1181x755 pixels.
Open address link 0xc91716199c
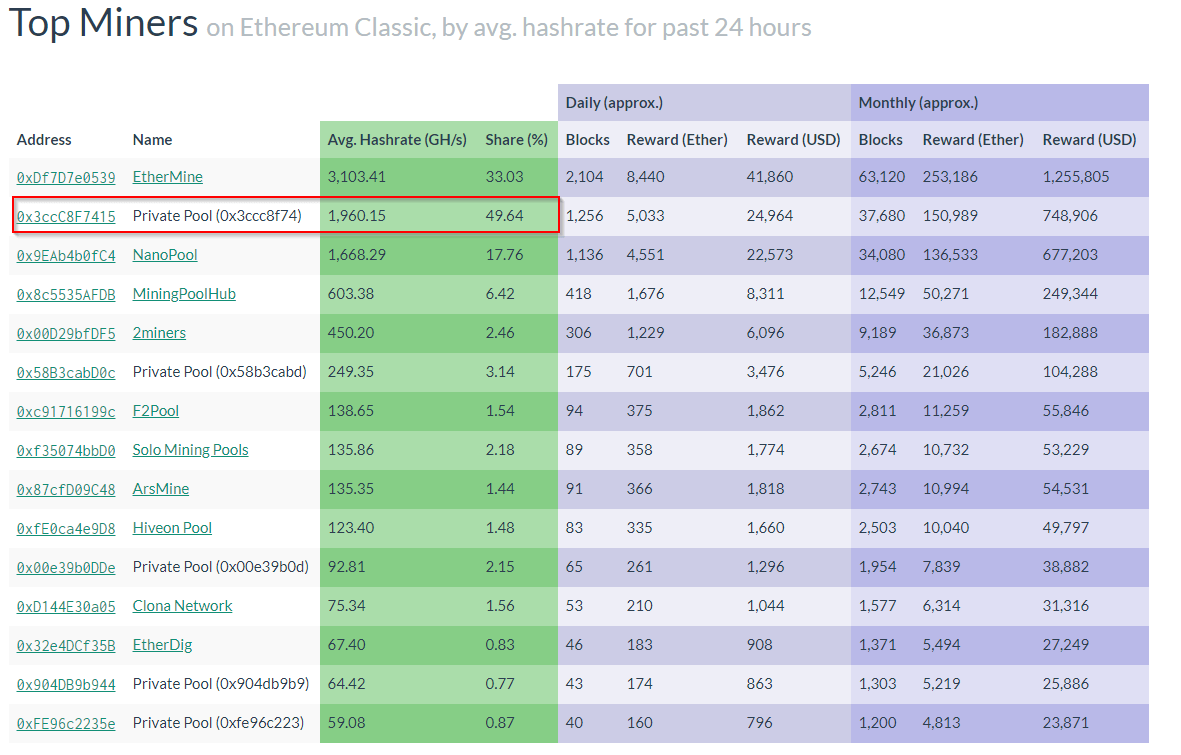[x=66, y=412]
